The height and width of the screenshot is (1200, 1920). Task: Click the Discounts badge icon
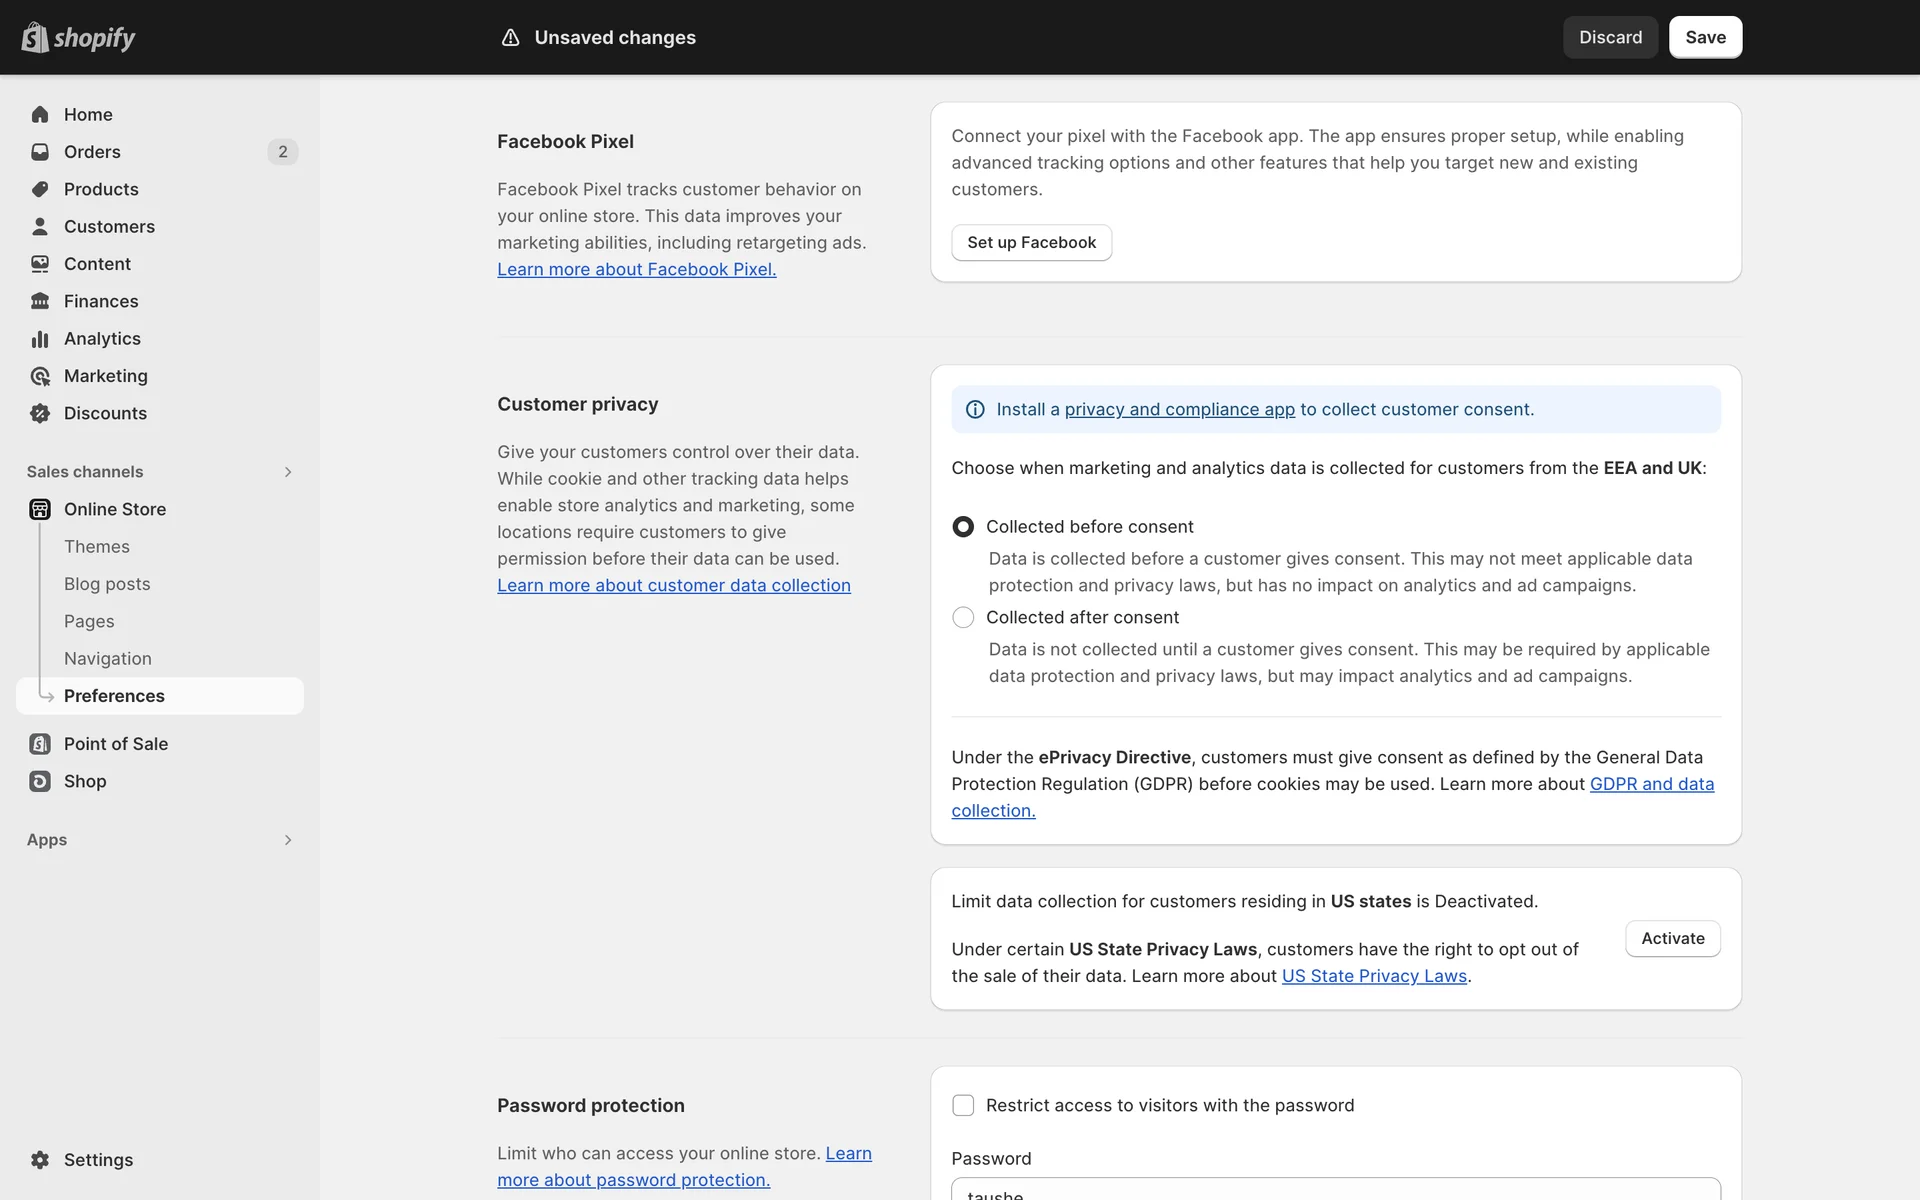[40, 413]
